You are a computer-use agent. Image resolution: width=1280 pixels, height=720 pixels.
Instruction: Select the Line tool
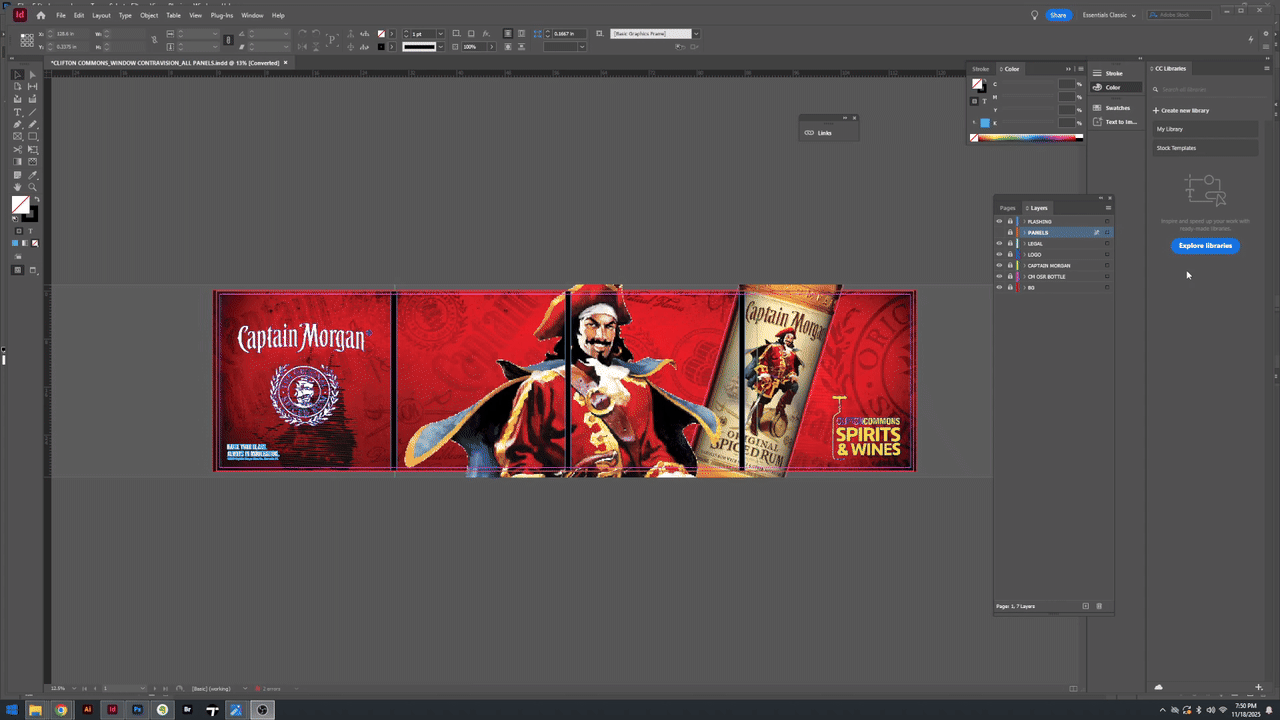(x=32, y=112)
